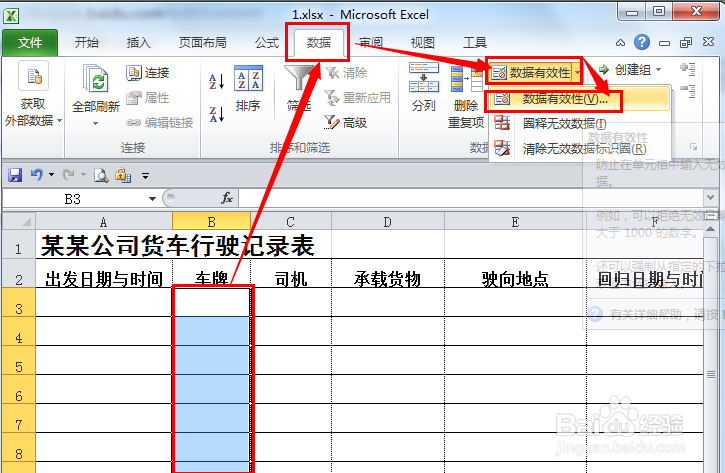
Task: Click the 创建组 group button
Action: [625, 70]
